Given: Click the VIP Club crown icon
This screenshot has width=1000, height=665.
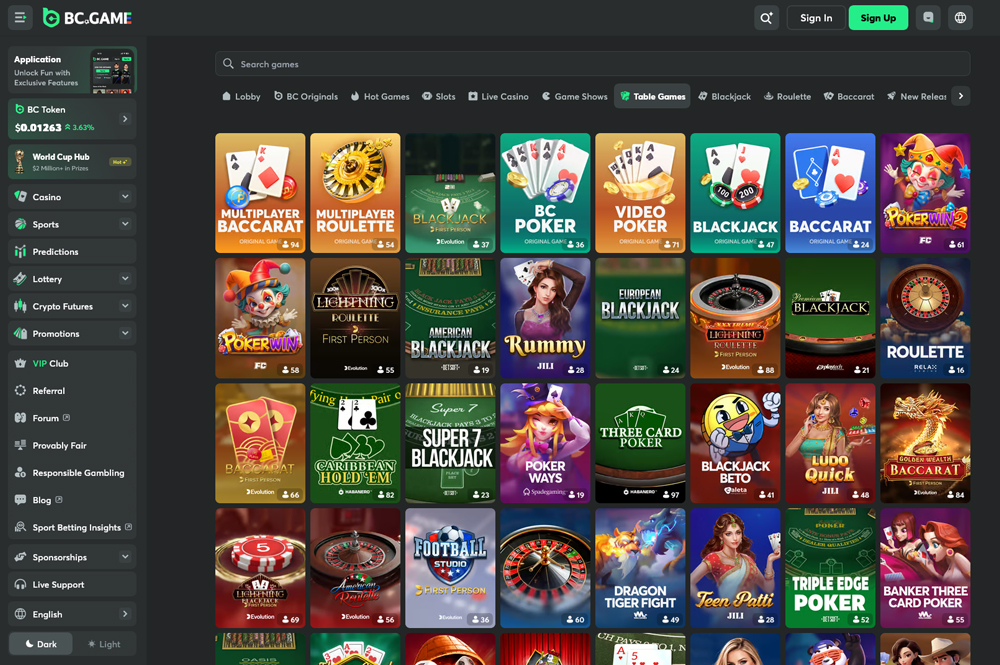Looking at the screenshot, I should coord(20,363).
